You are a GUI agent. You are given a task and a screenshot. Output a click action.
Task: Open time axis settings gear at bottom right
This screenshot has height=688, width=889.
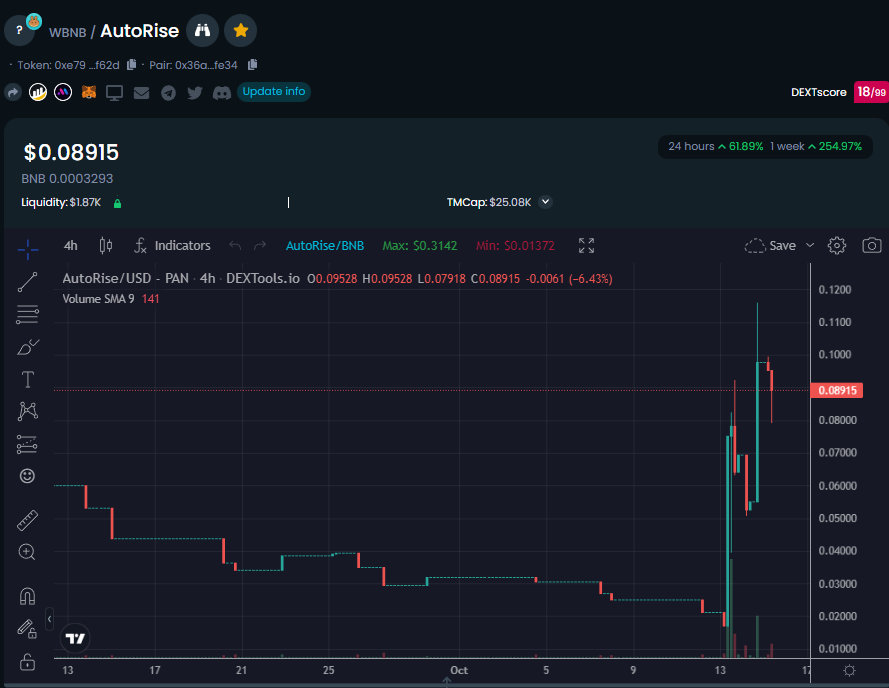[x=849, y=670]
